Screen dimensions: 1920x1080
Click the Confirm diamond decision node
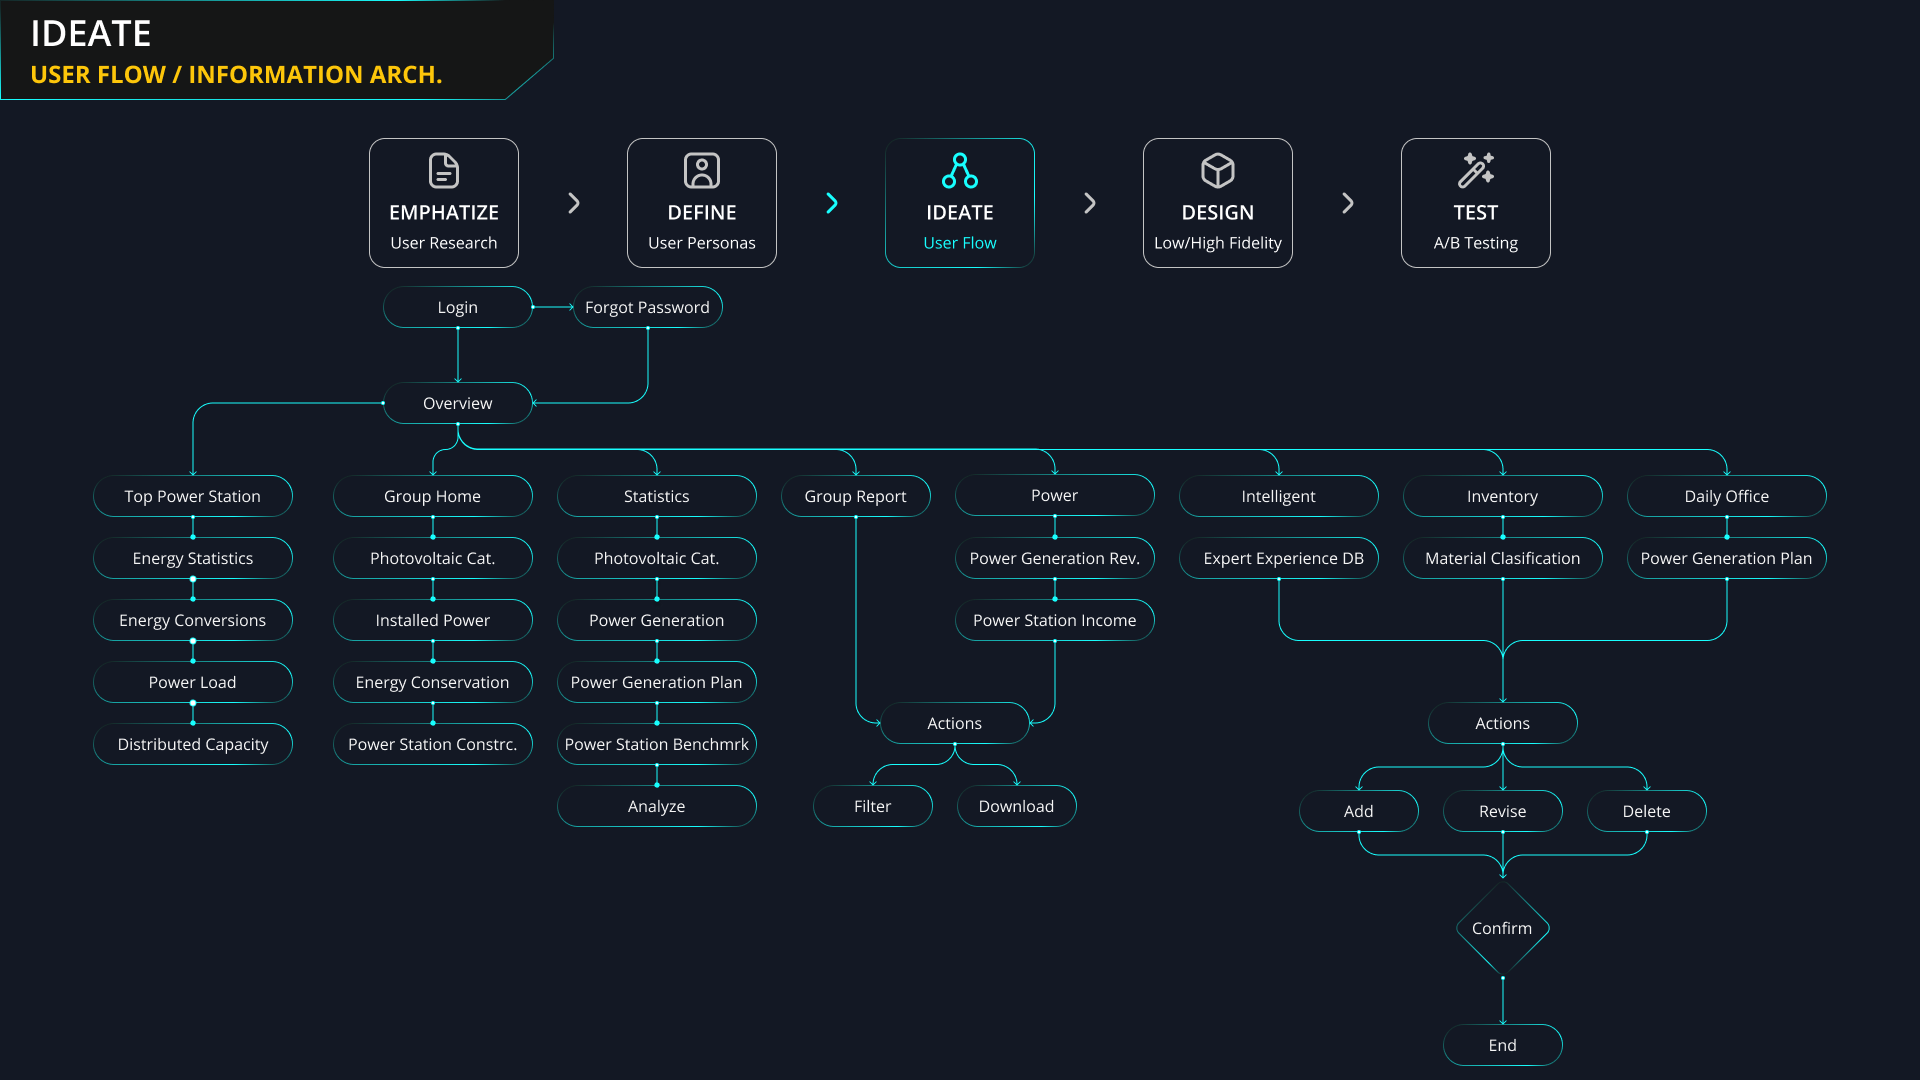(x=1502, y=928)
